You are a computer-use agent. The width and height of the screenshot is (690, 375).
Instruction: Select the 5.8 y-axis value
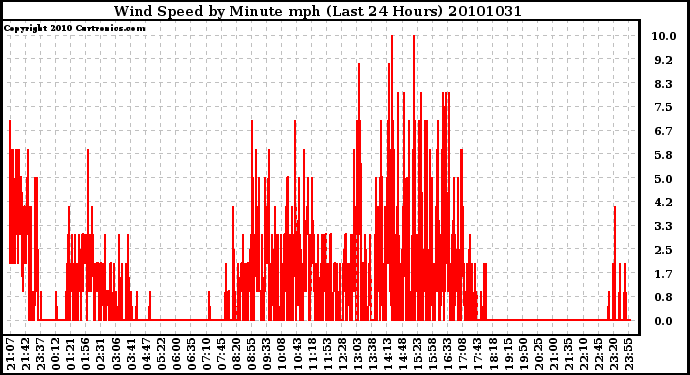click(664, 155)
